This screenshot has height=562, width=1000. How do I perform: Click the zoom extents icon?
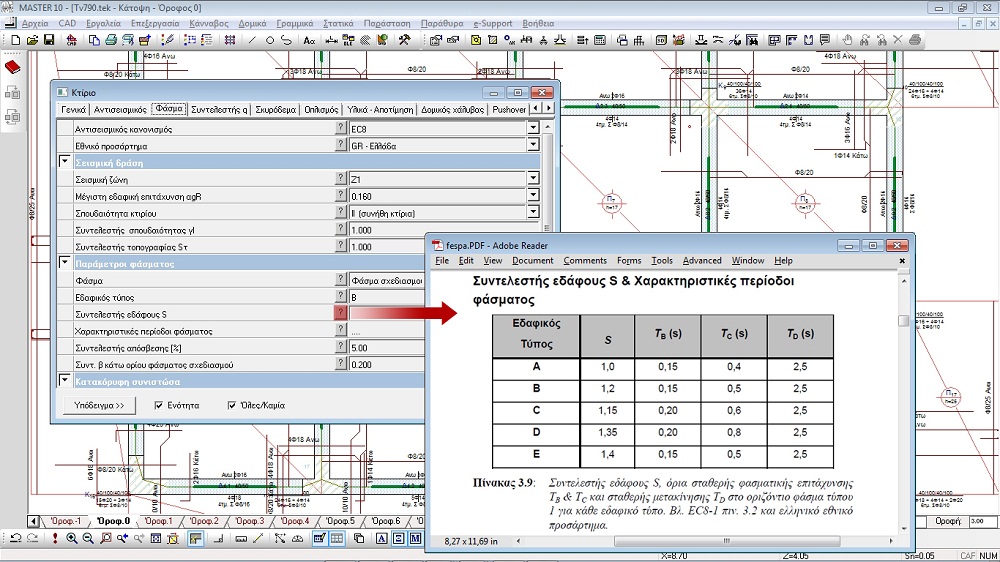tap(156, 538)
